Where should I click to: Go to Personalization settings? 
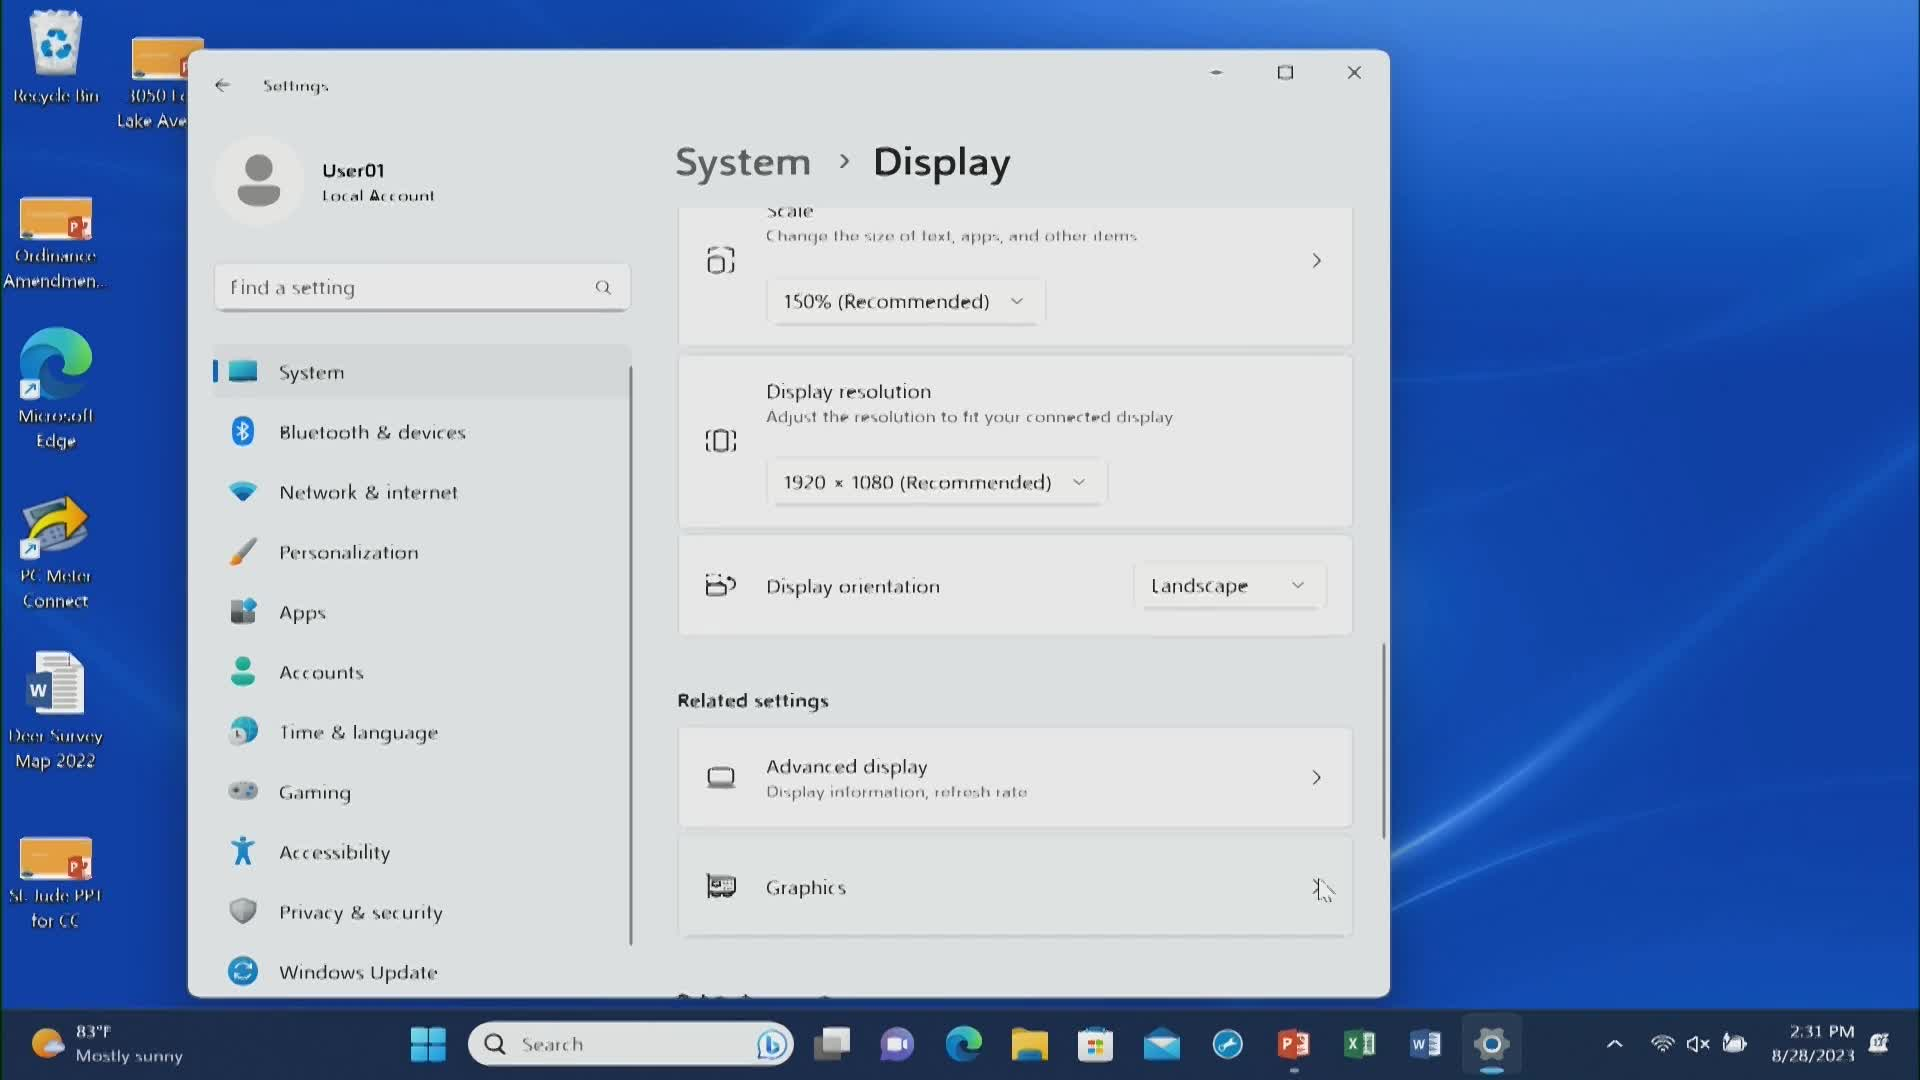point(348,552)
